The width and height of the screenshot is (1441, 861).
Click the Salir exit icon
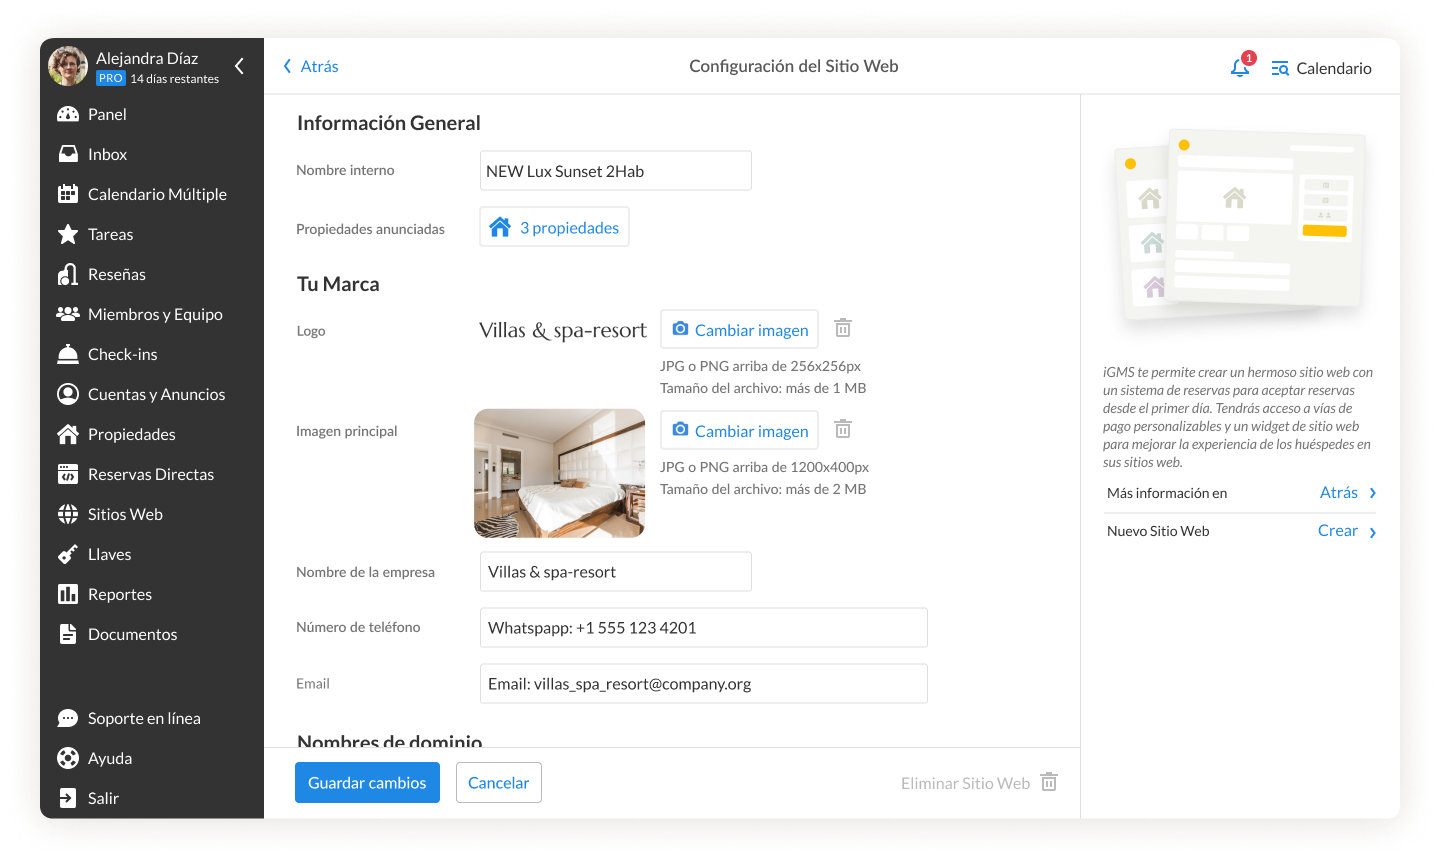68,798
